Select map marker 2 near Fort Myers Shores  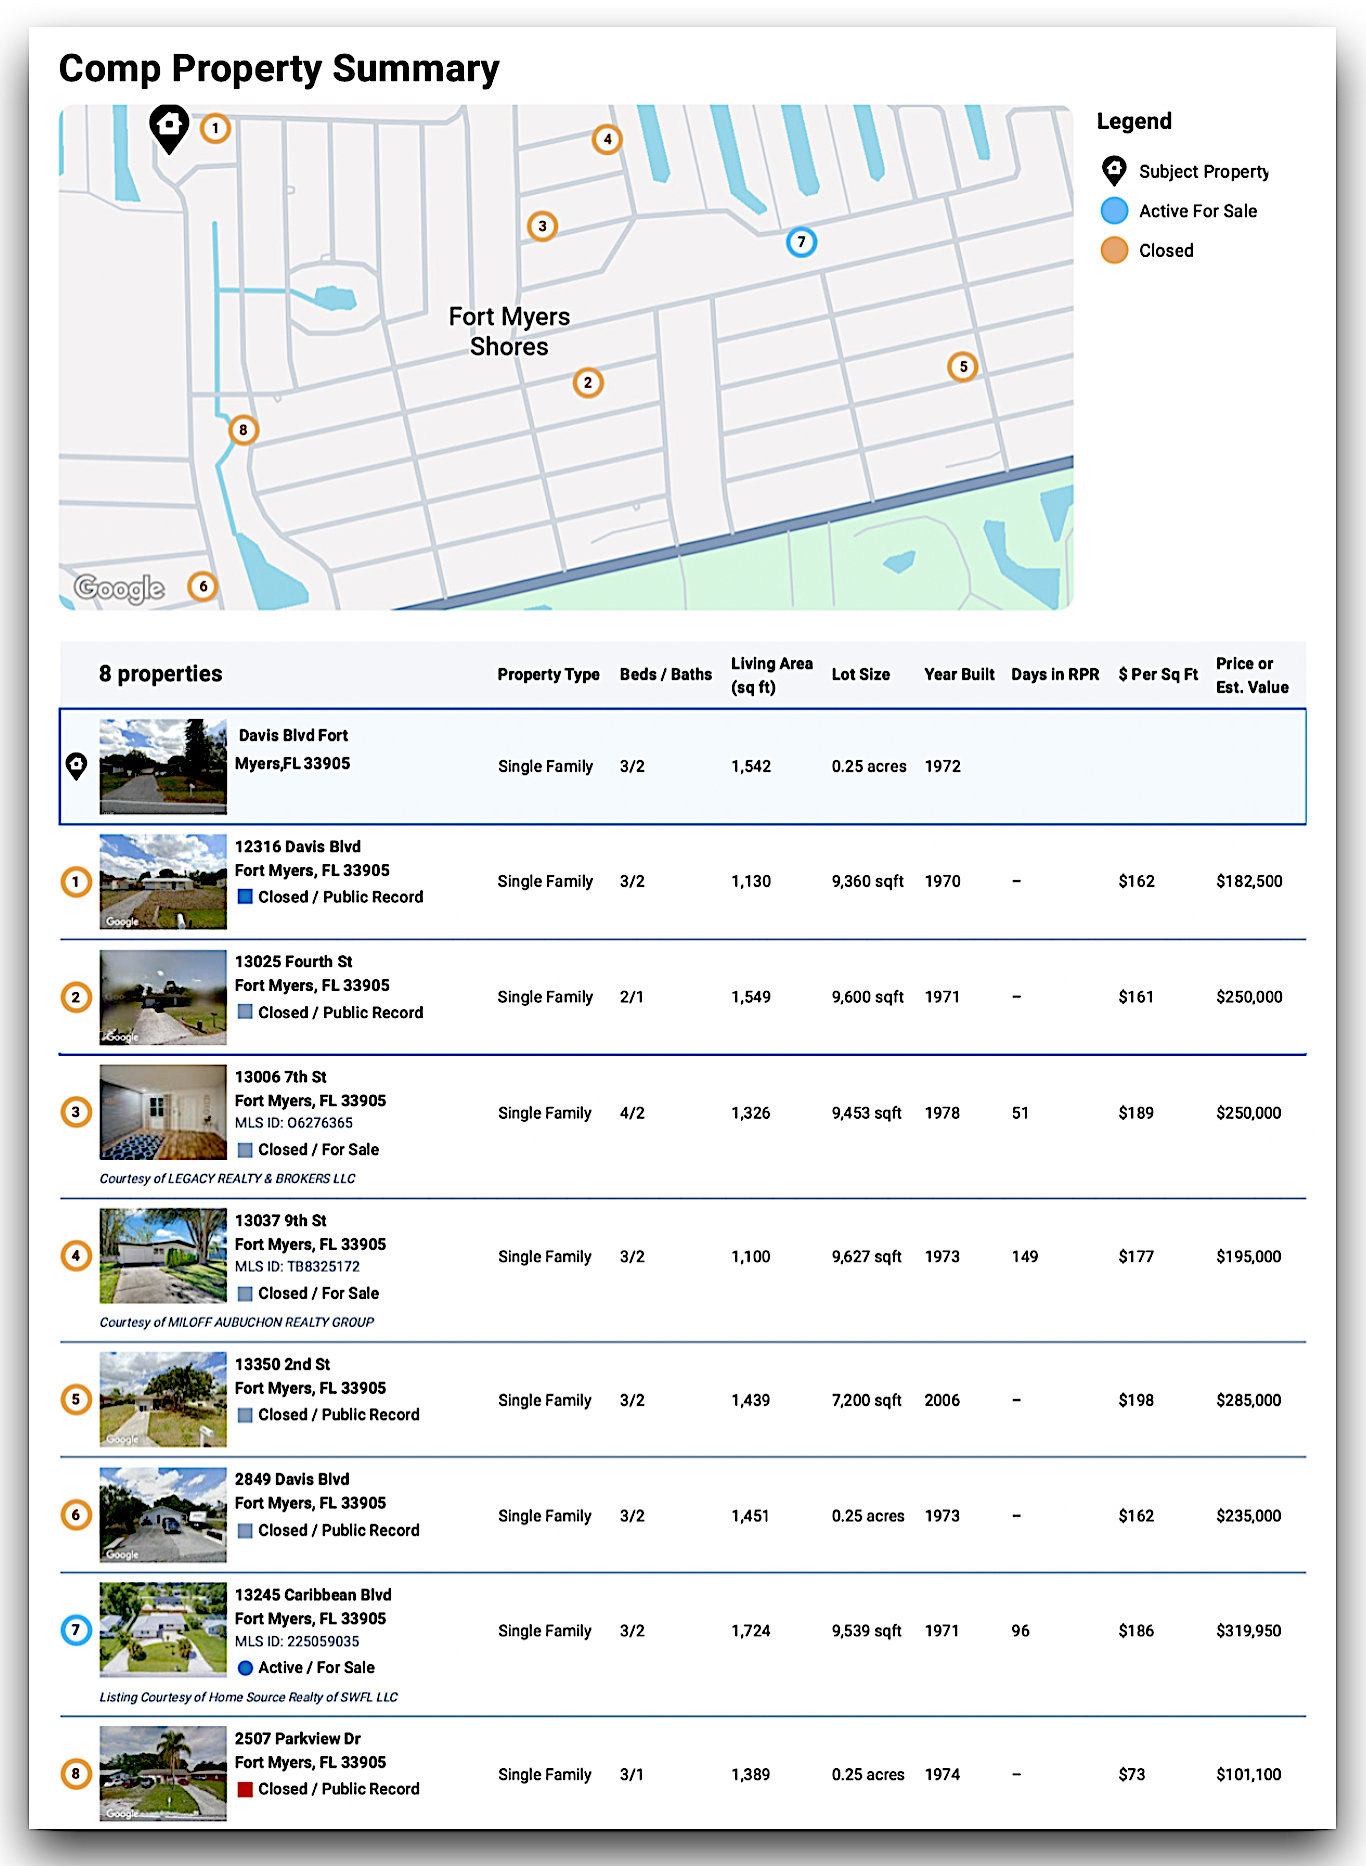click(x=588, y=383)
